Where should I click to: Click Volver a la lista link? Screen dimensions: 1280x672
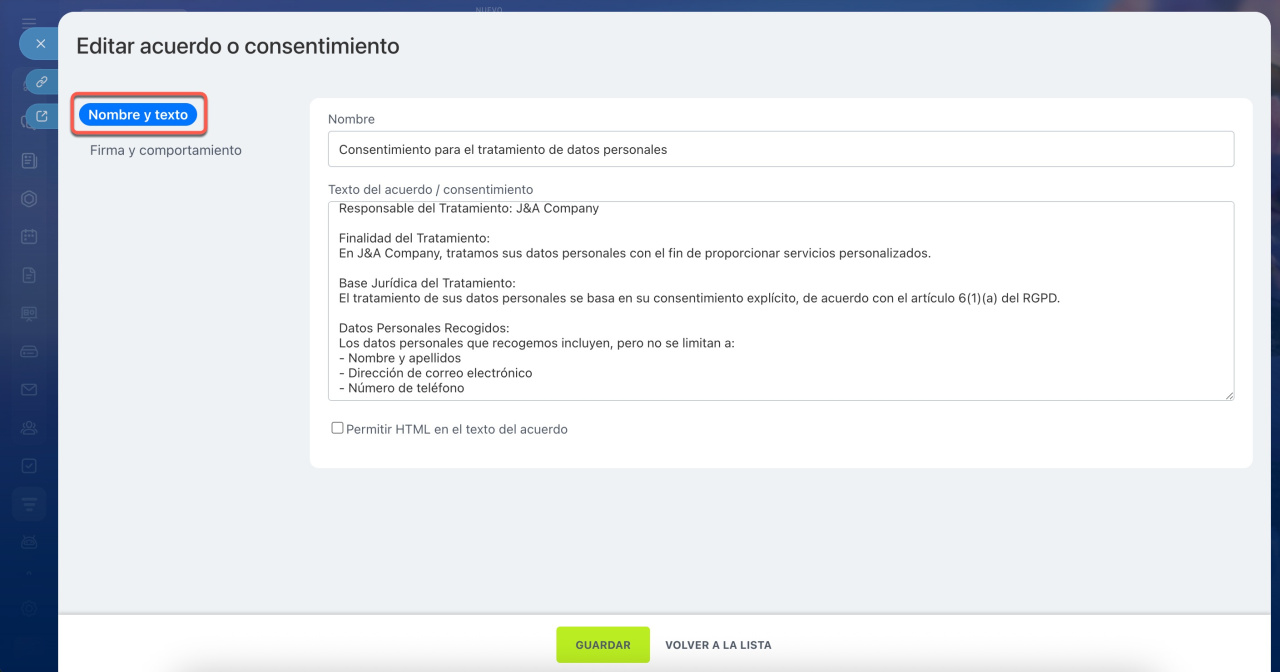pyautogui.click(x=718, y=645)
